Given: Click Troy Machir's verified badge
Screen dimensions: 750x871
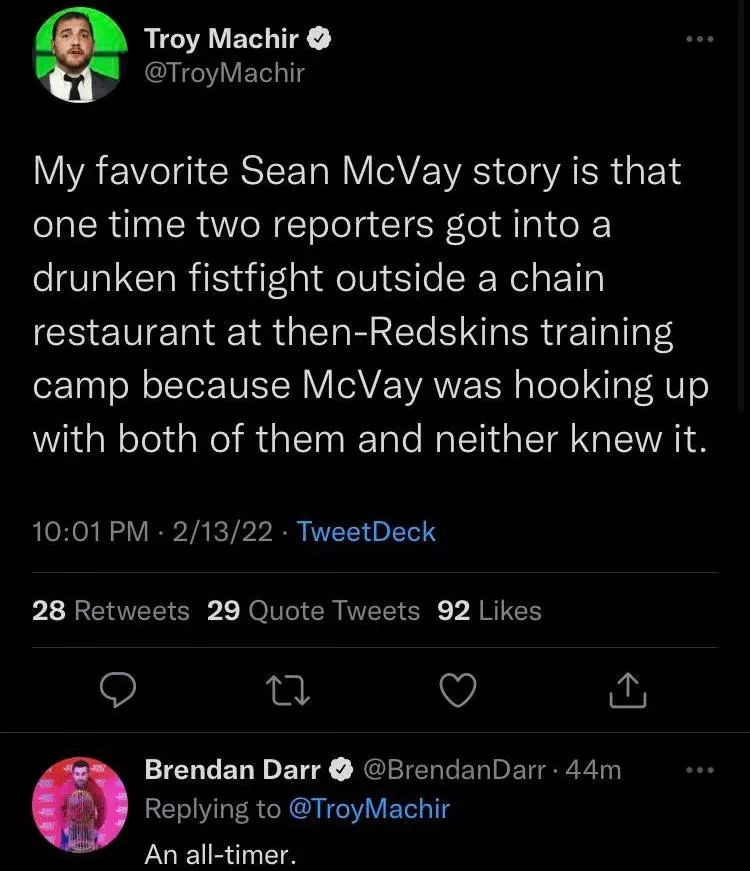Looking at the screenshot, I should pyautogui.click(x=319, y=39).
